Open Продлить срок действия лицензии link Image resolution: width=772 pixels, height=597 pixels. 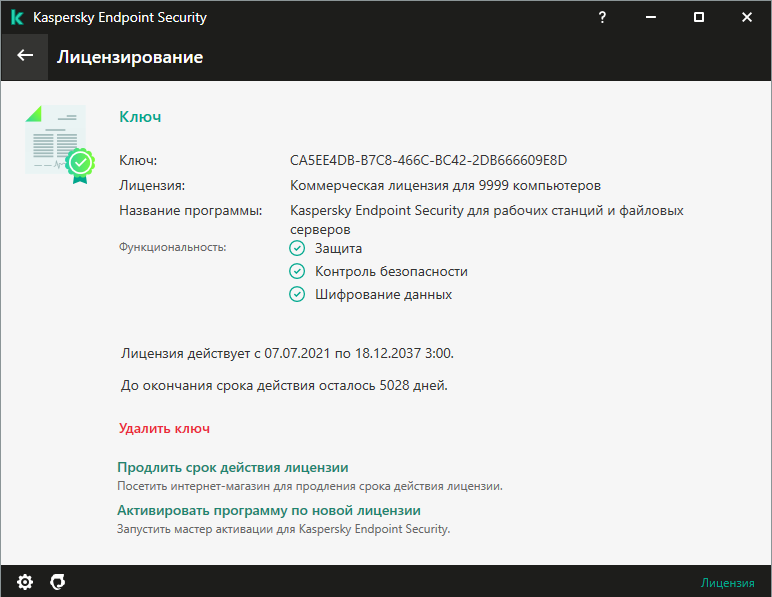[233, 467]
